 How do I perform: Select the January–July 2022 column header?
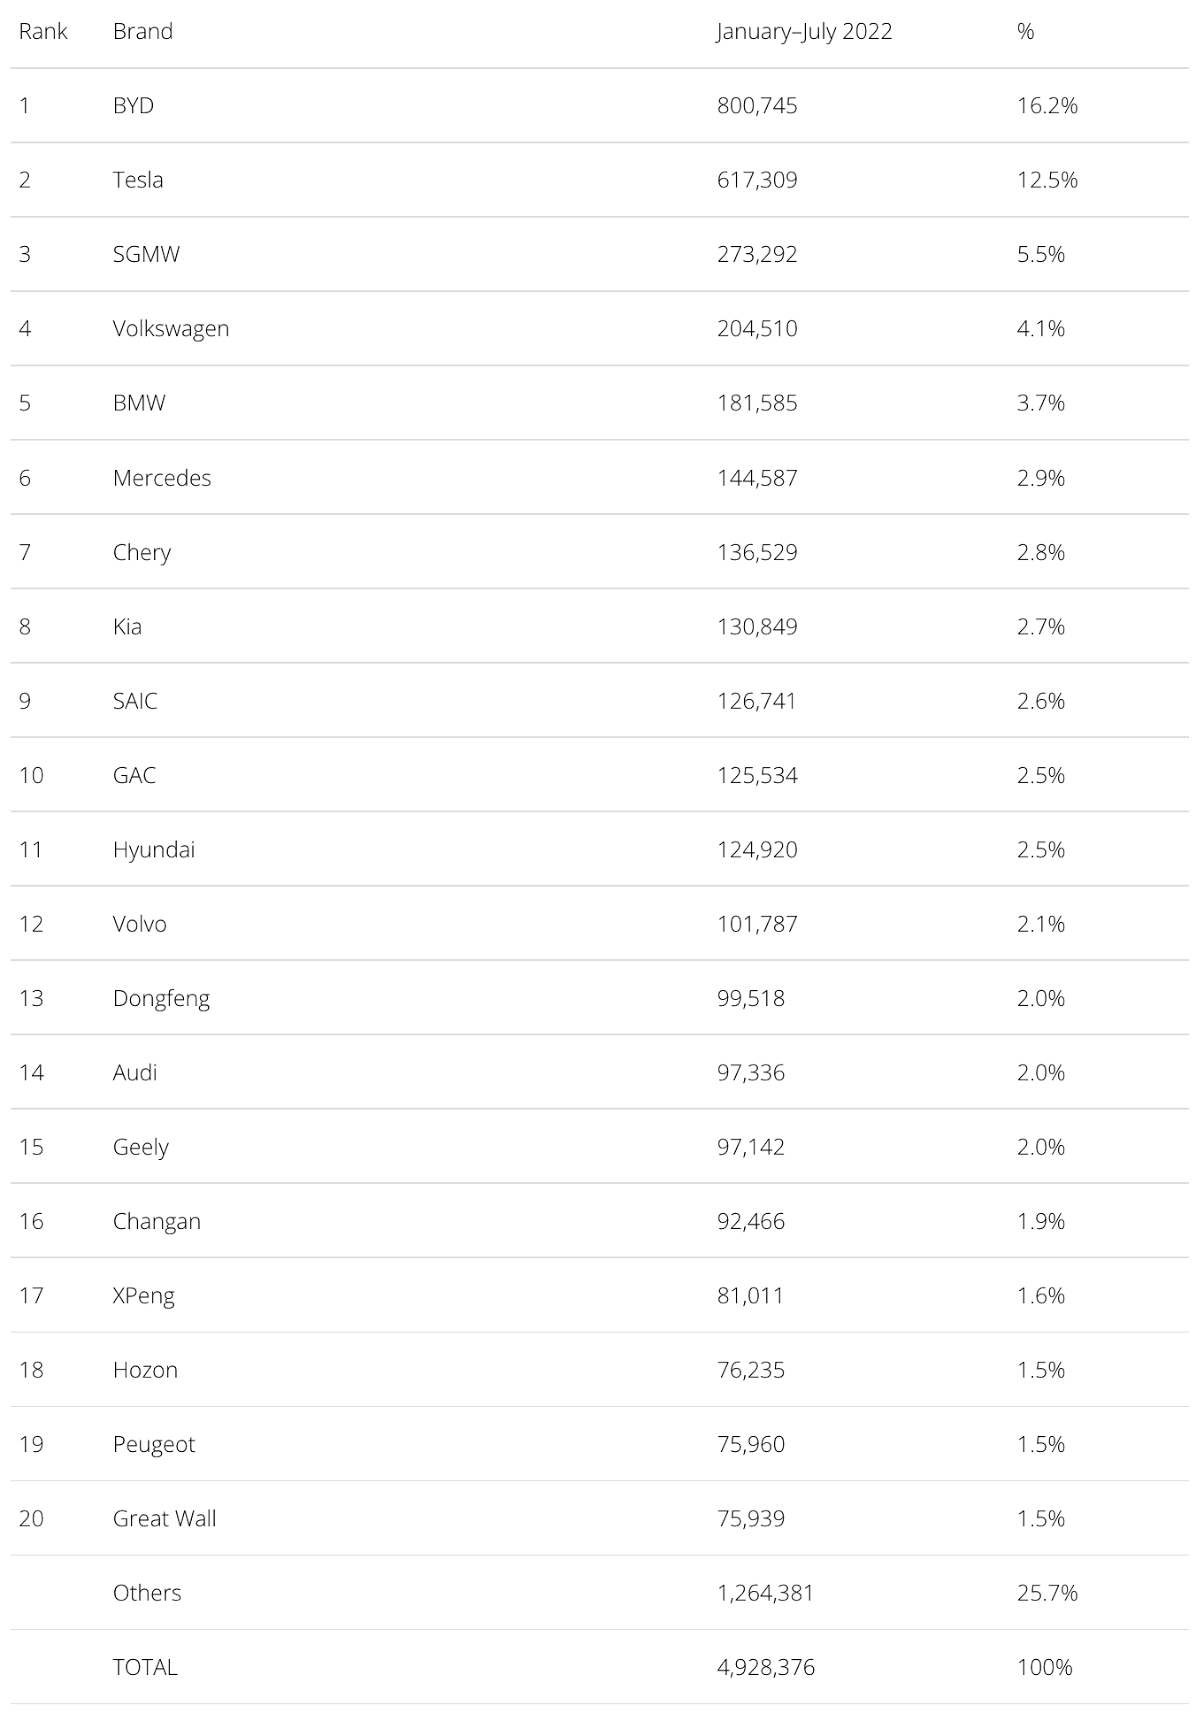point(804,31)
